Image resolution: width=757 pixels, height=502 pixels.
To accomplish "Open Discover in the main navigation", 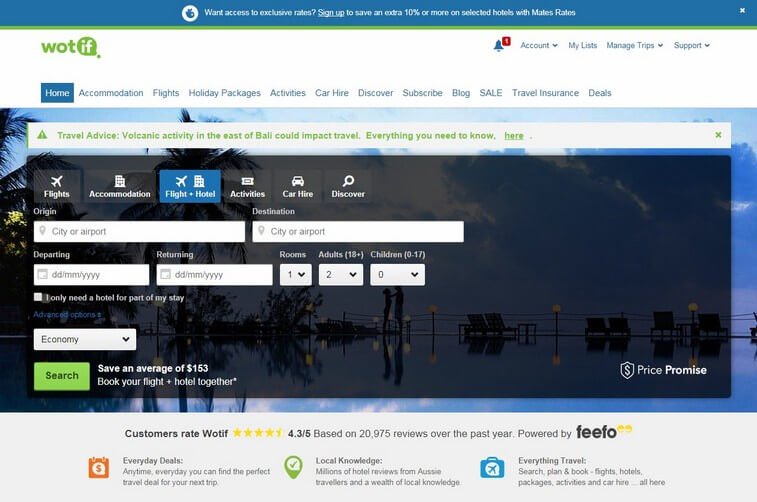I will tap(376, 93).
